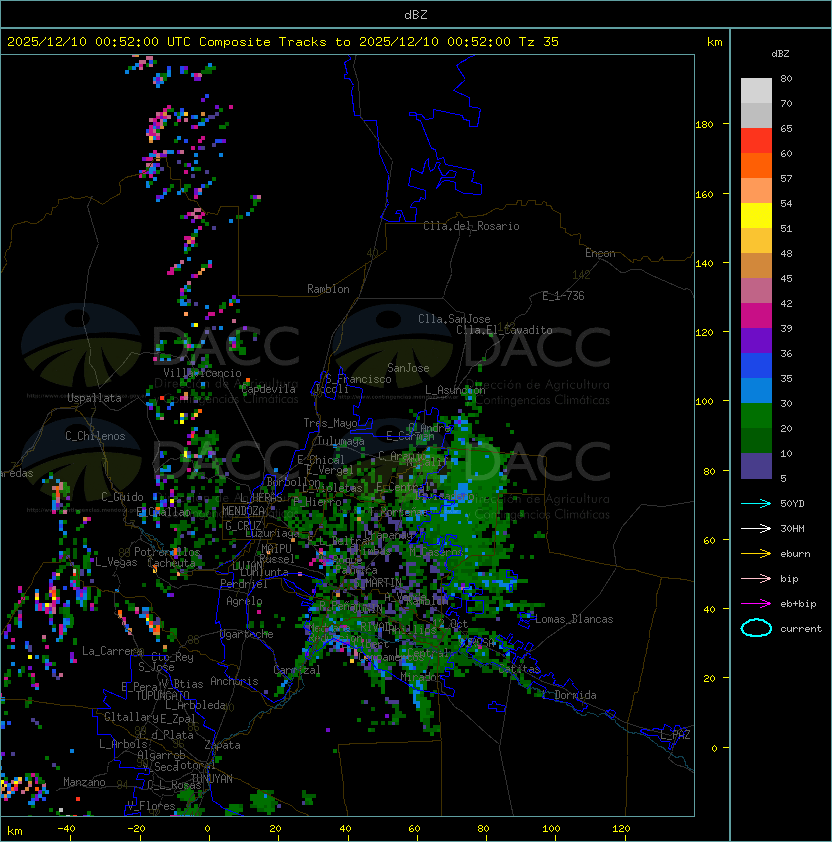Click the 'Tz 35' threshold text in header

(x=539, y=42)
